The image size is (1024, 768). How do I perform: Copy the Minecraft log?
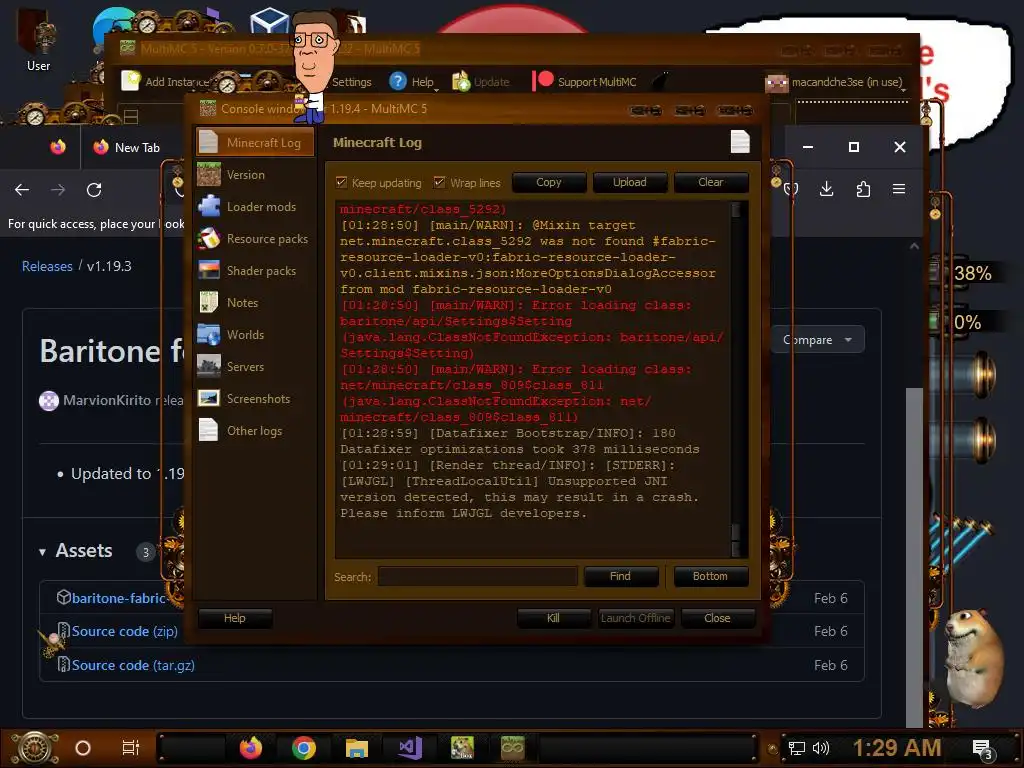tap(549, 182)
